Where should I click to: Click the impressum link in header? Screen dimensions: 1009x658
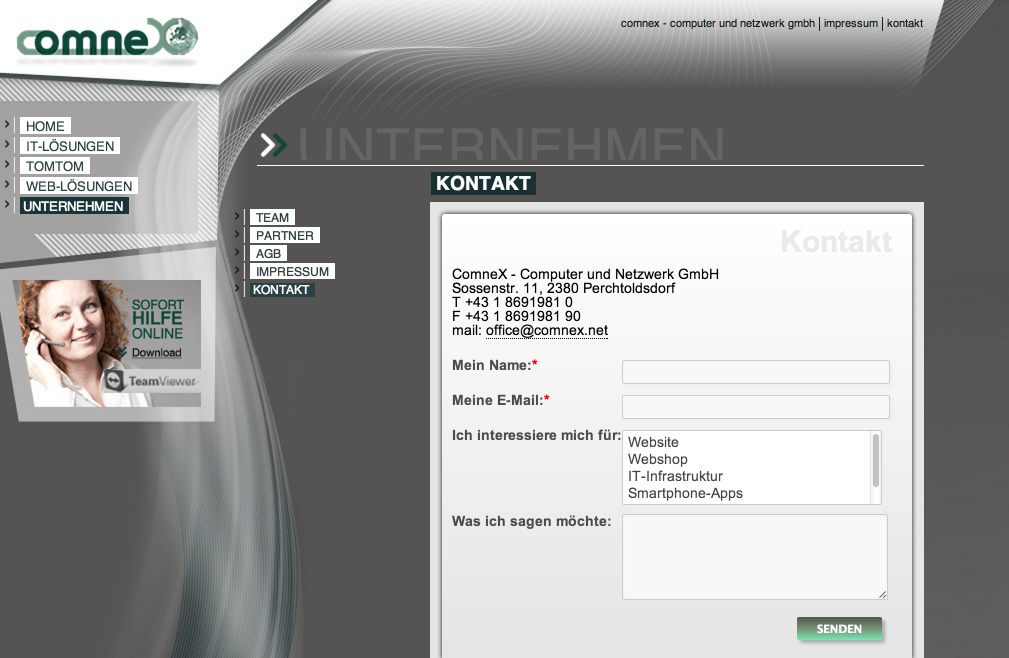(850, 23)
